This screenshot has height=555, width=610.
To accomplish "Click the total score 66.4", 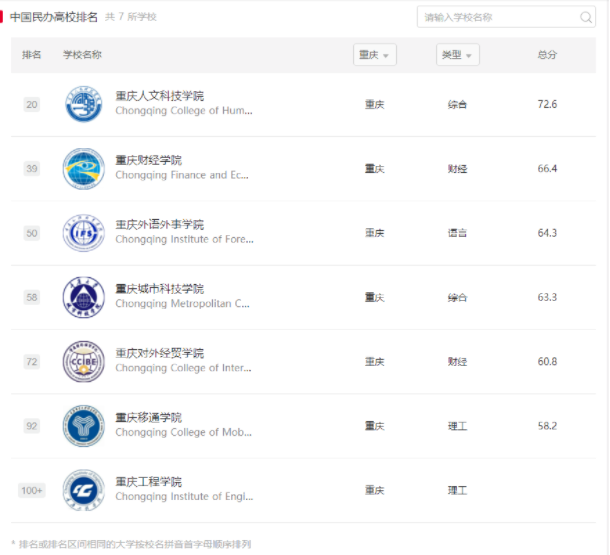I will click(547, 168).
